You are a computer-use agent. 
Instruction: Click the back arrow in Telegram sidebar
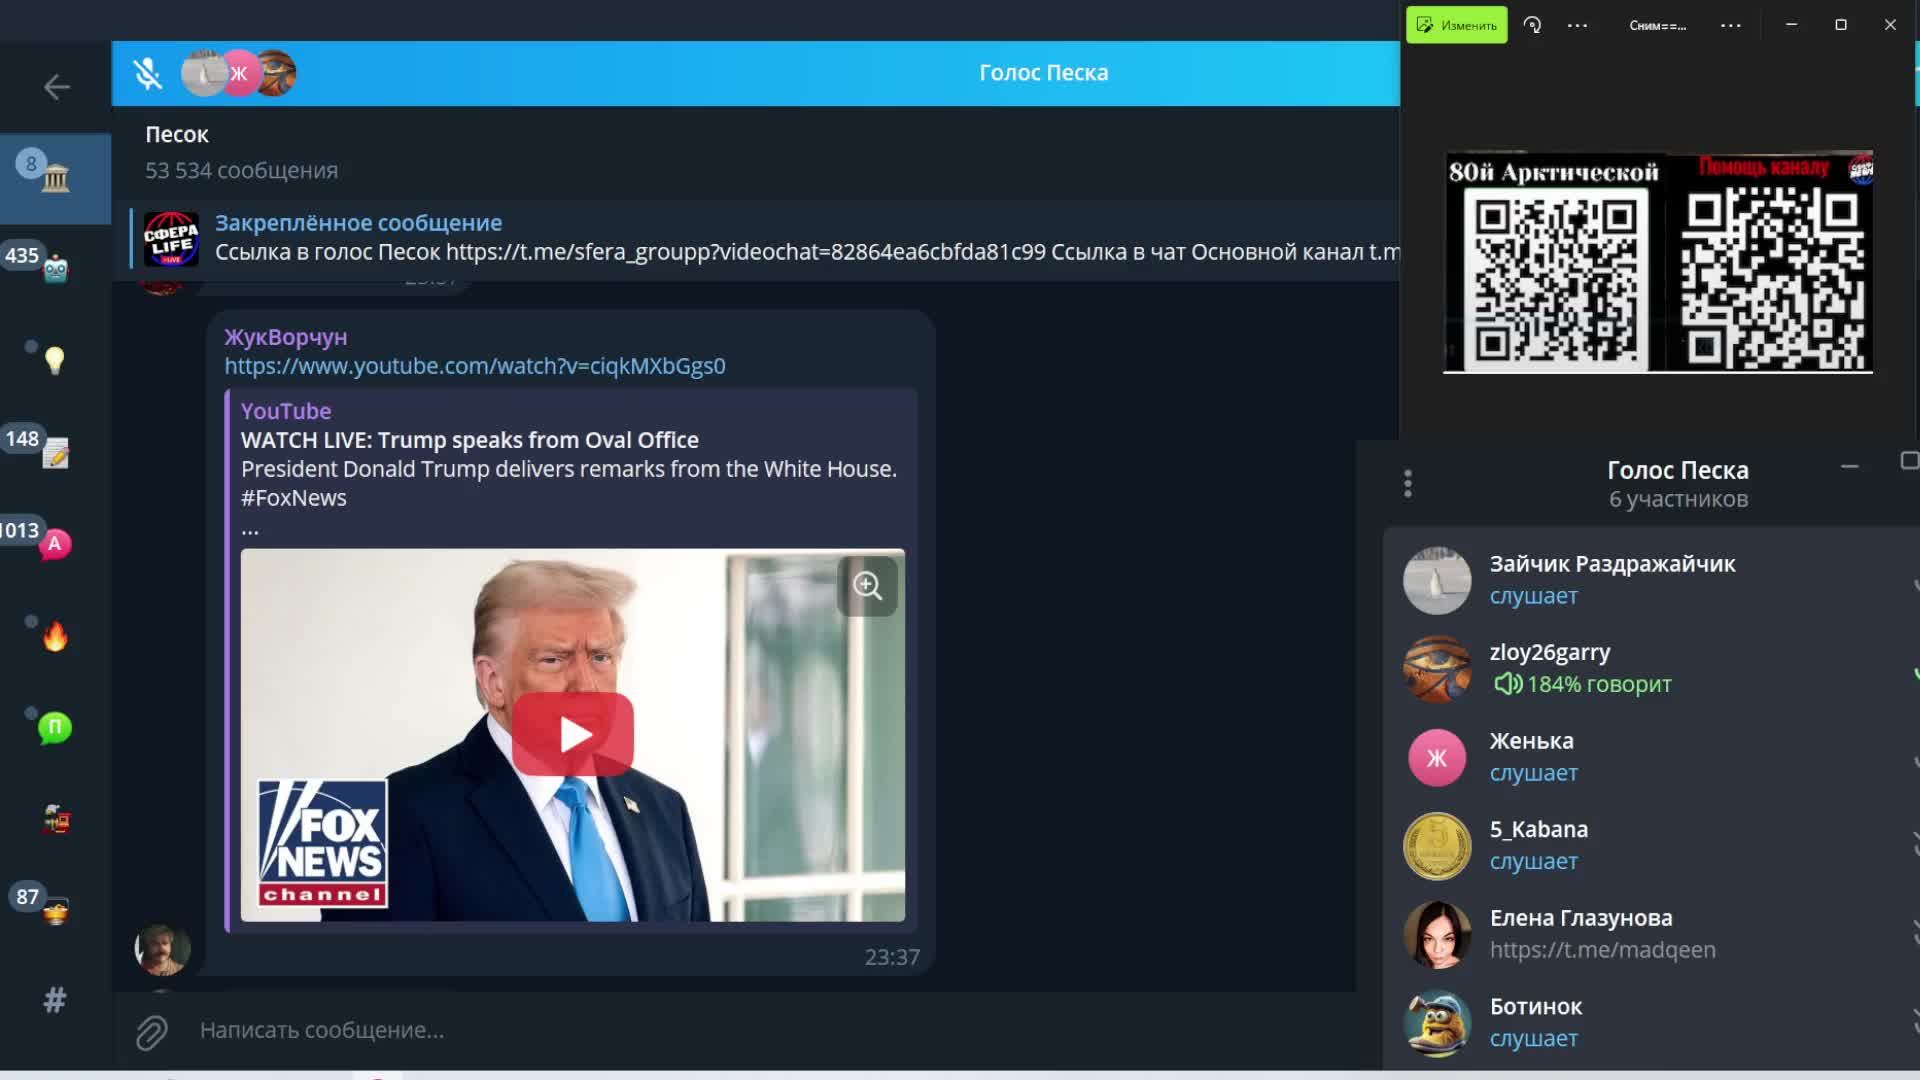pos(56,87)
